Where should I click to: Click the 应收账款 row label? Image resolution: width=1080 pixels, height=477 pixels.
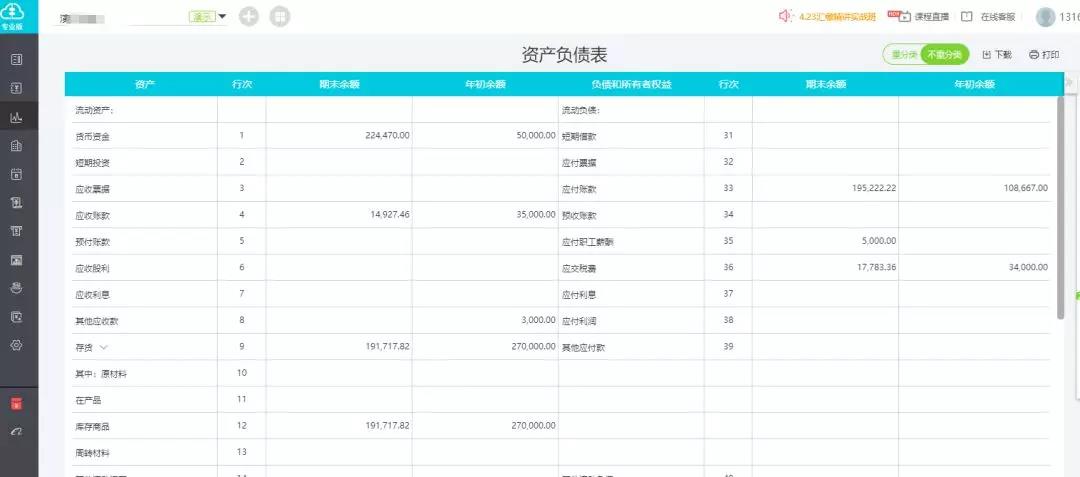click(92, 216)
